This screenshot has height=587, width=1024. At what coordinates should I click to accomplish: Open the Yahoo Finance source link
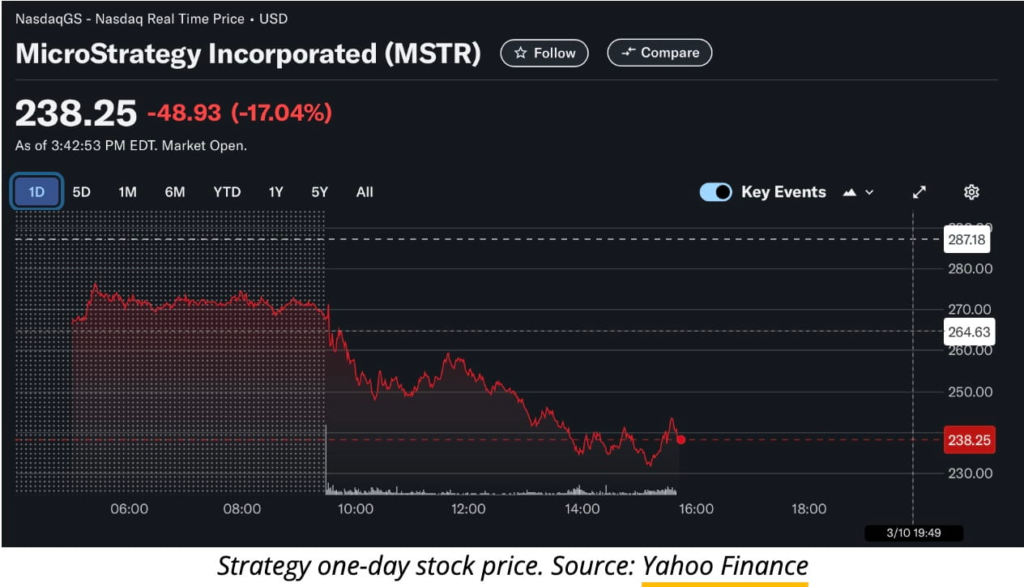[727, 565]
